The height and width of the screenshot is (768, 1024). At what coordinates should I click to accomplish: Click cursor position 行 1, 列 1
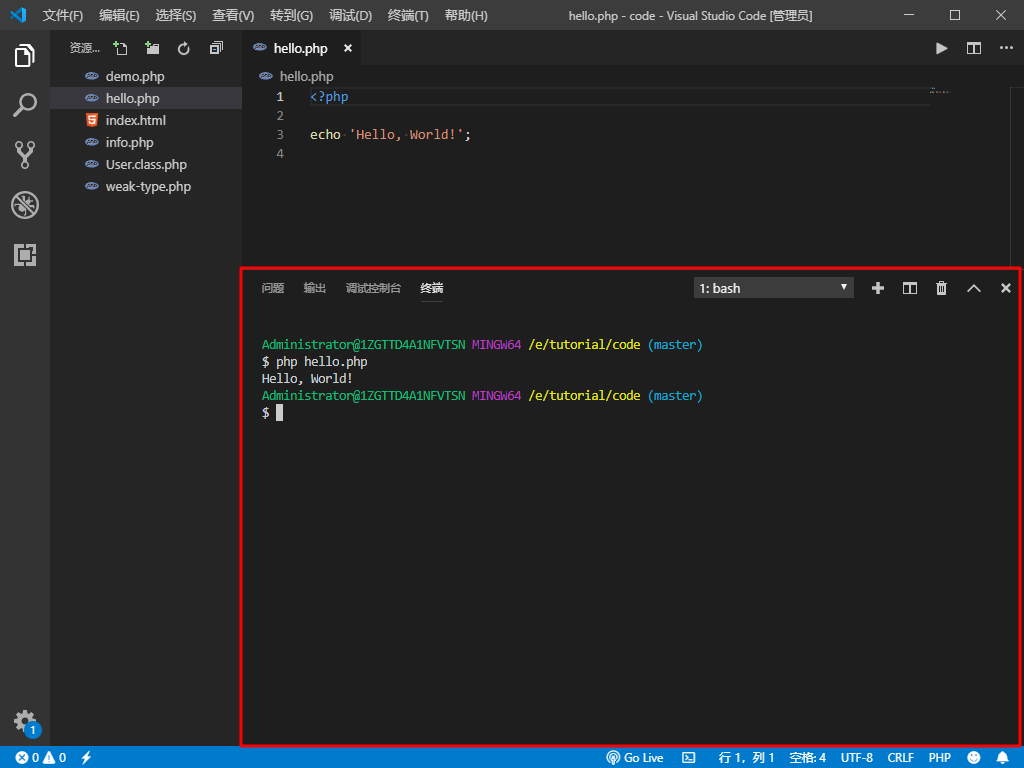pos(746,758)
